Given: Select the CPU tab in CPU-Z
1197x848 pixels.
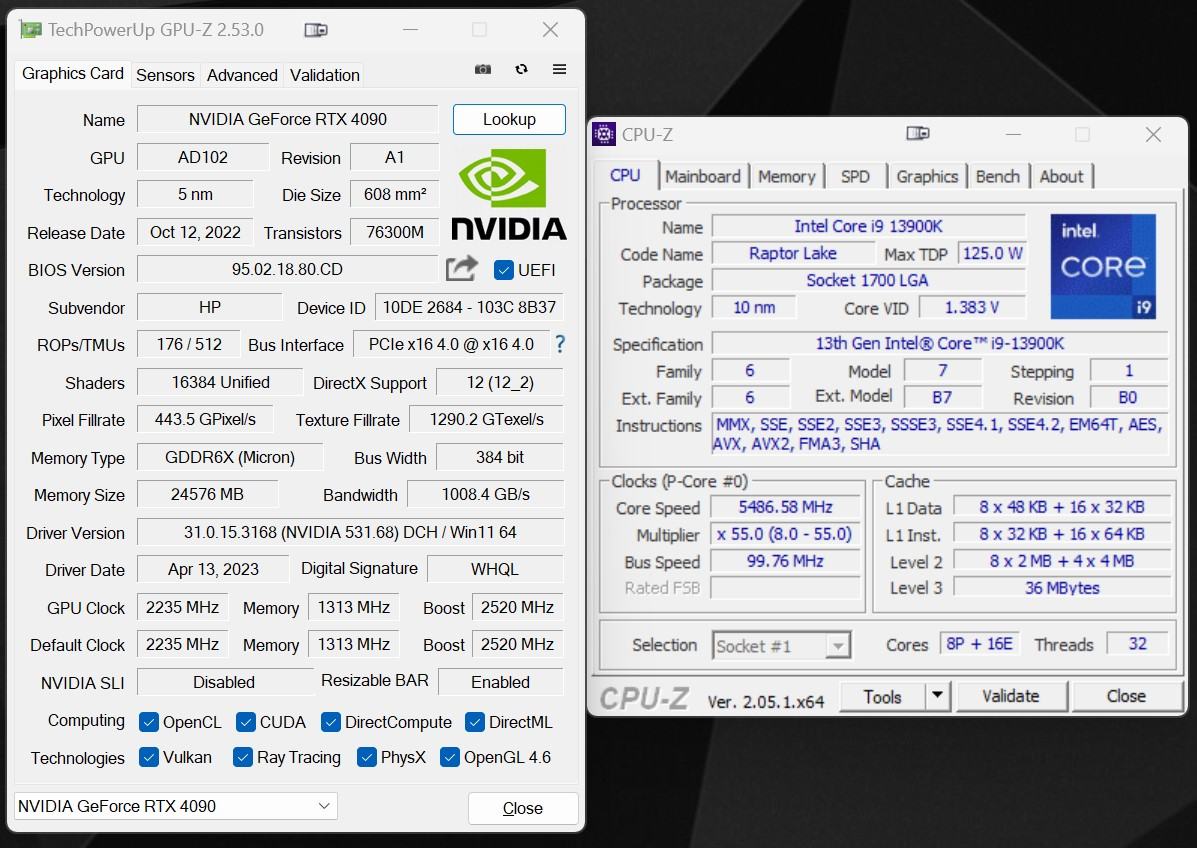Looking at the screenshot, I should 624,175.
